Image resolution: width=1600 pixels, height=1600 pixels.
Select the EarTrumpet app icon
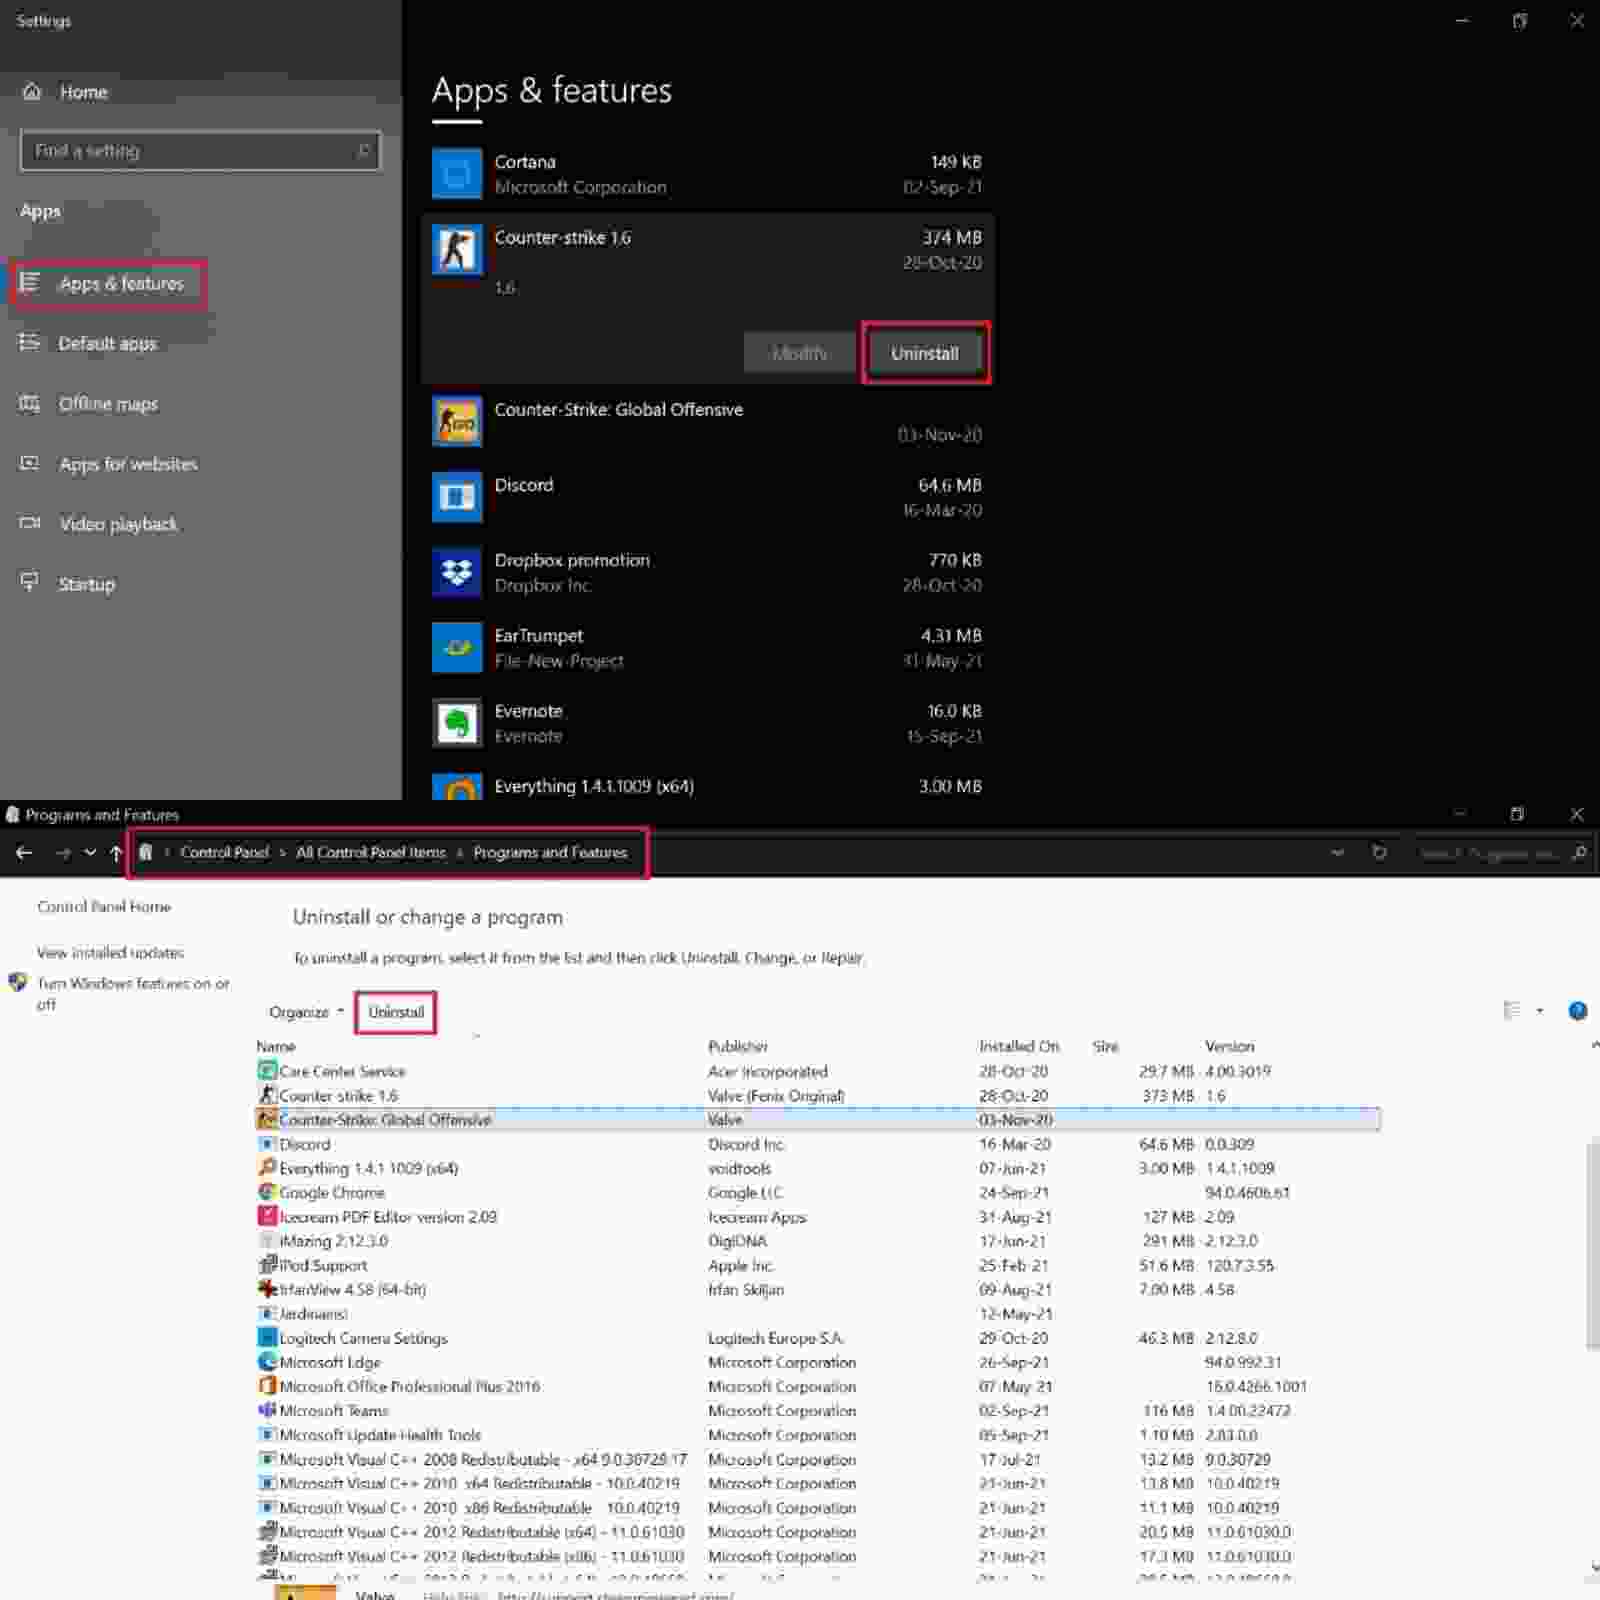(x=457, y=647)
